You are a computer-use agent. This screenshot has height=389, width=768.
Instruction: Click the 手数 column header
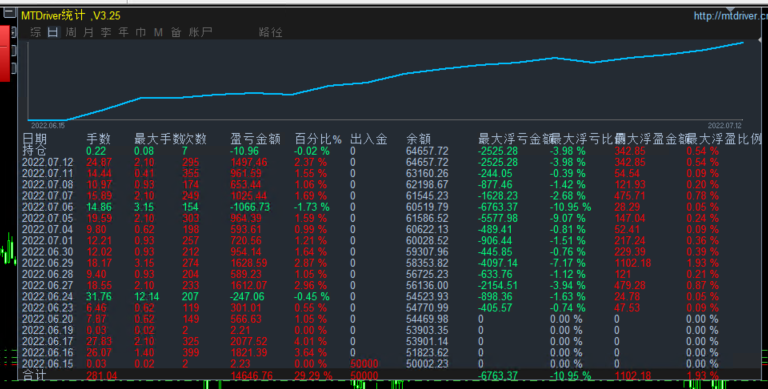tap(98, 139)
